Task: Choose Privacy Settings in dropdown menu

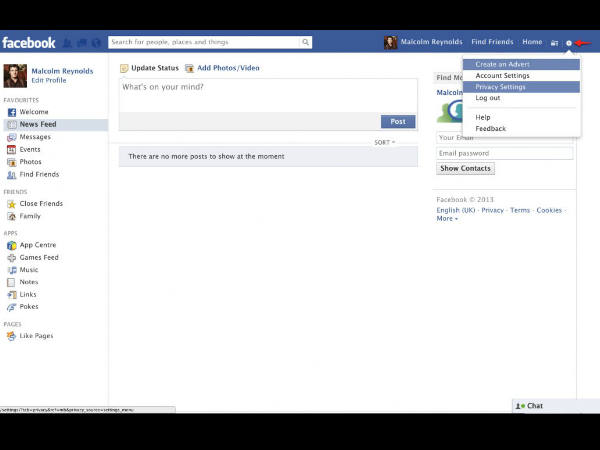Action: coord(521,87)
